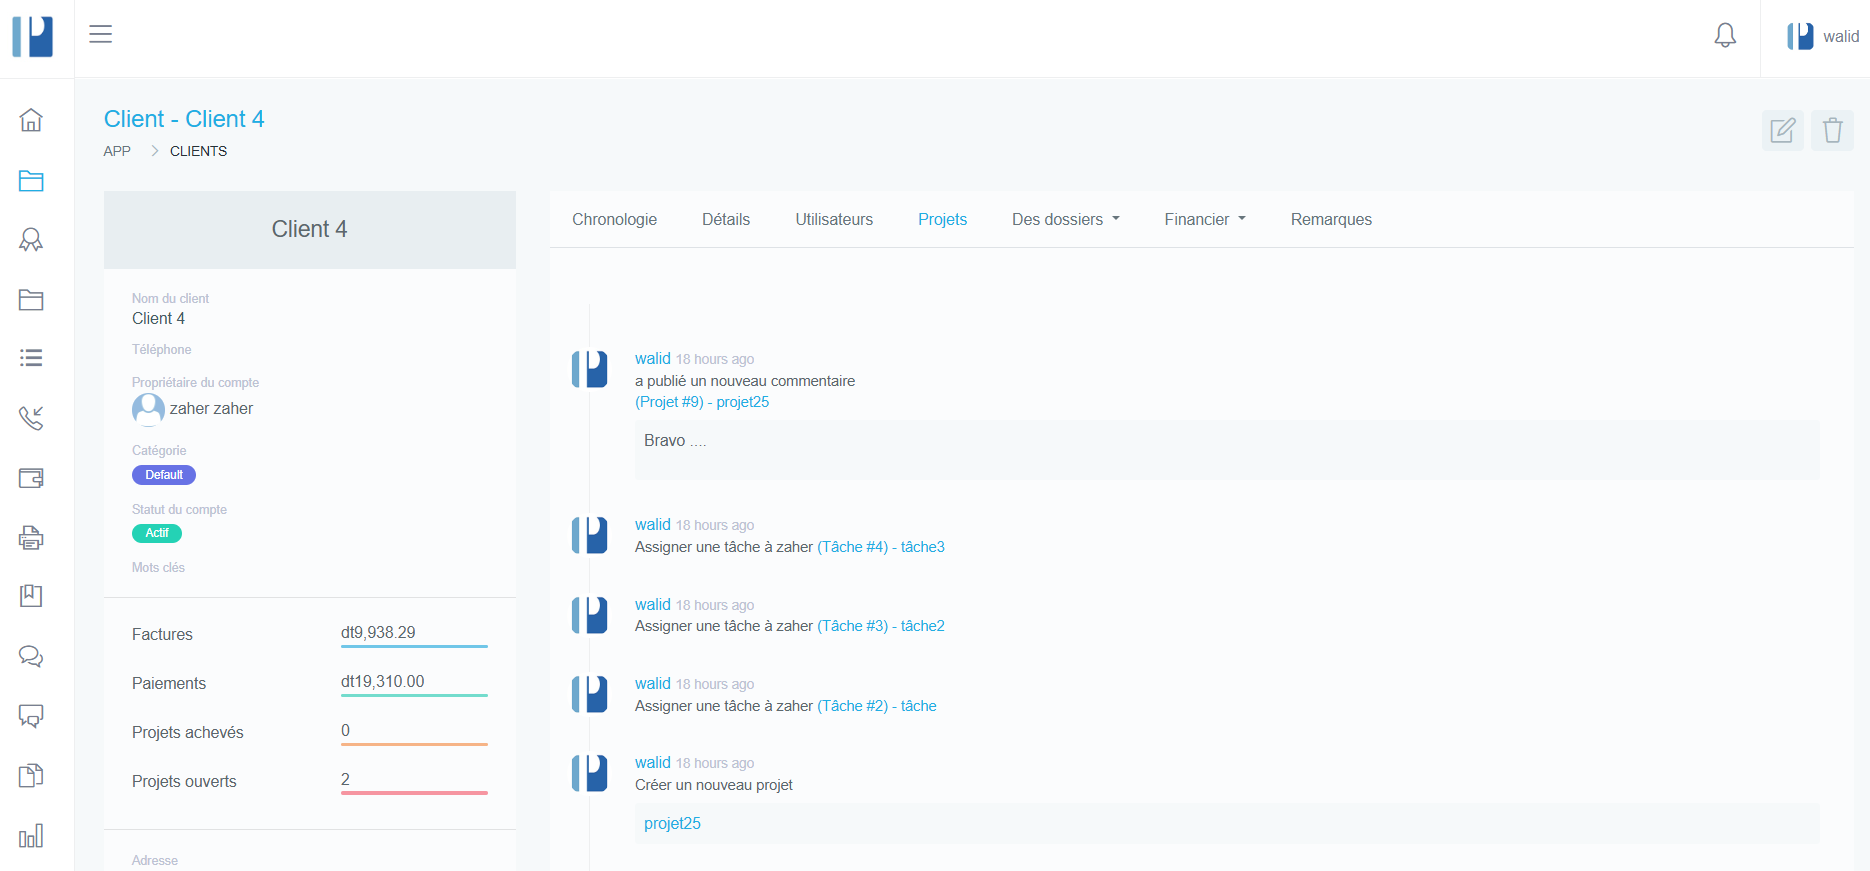The height and width of the screenshot is (871, 1870).
Task: Click the edit client pencil icon
Action: pos(1782,131)
